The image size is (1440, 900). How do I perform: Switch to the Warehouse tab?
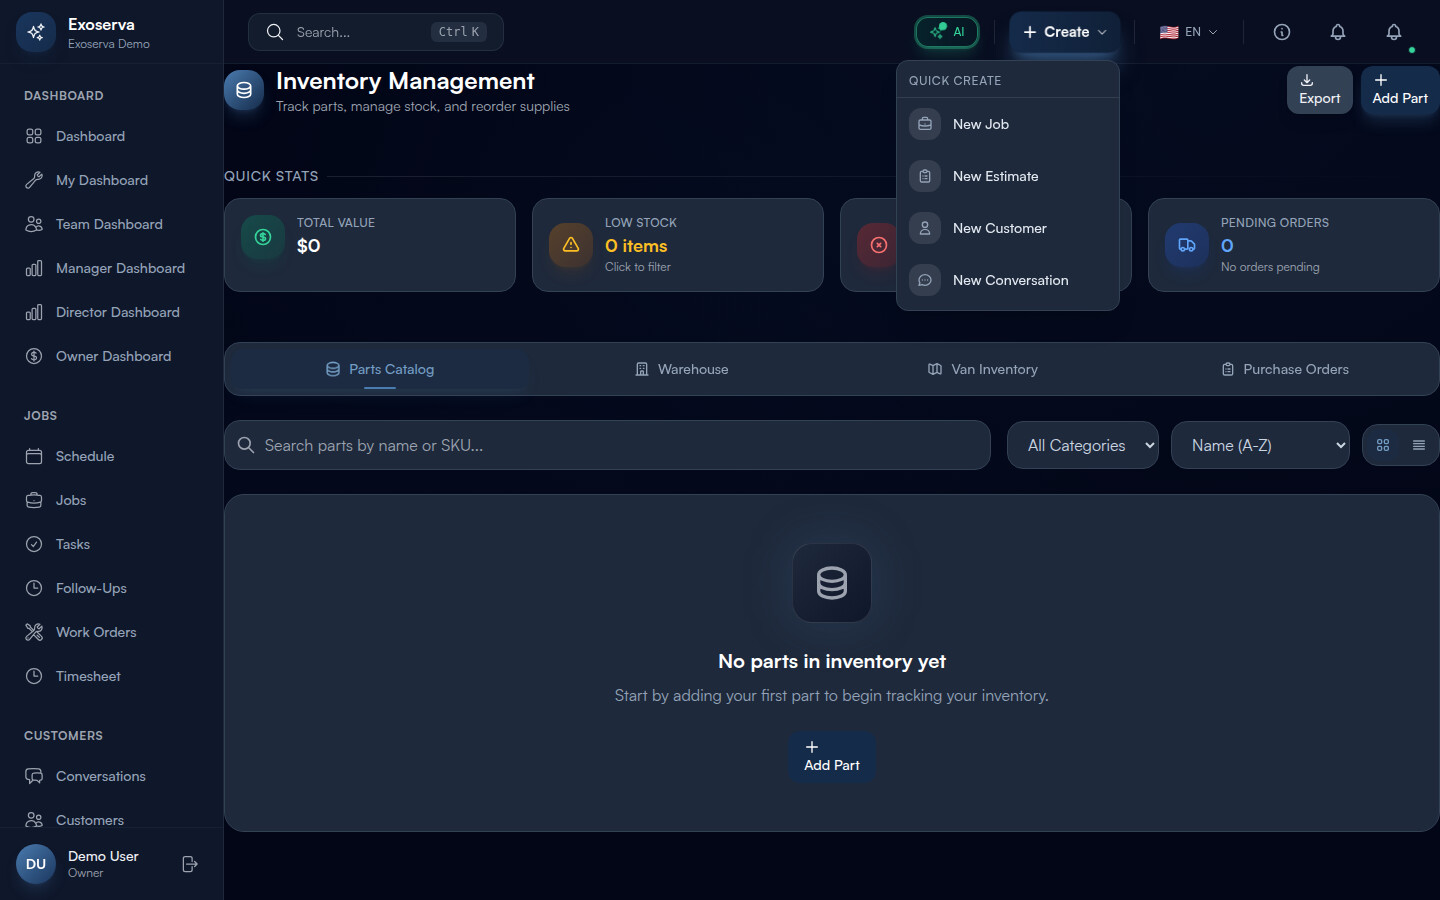(x=682, y=369)
